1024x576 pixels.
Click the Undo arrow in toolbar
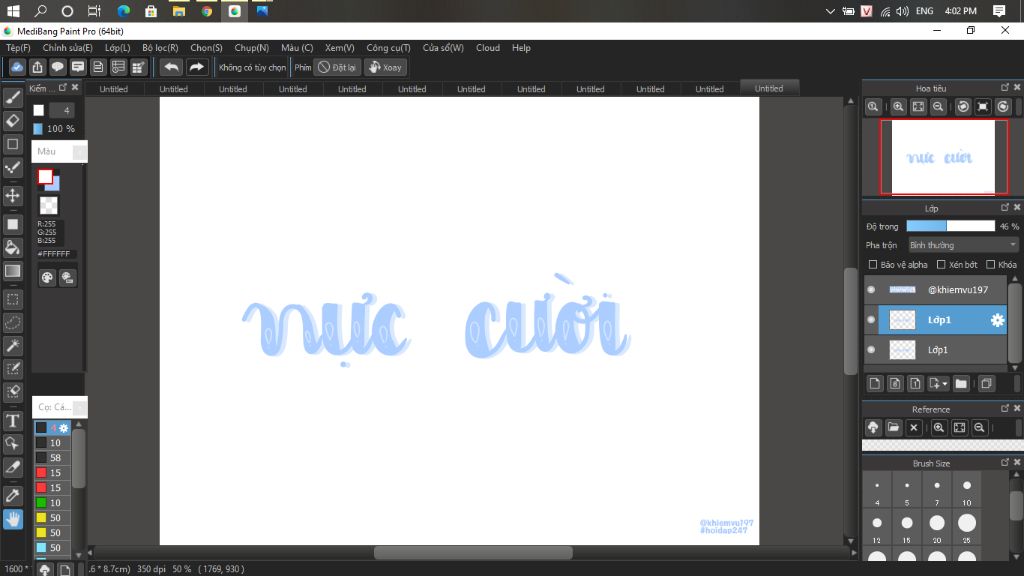pyautogui.click(x=171, y=67)
